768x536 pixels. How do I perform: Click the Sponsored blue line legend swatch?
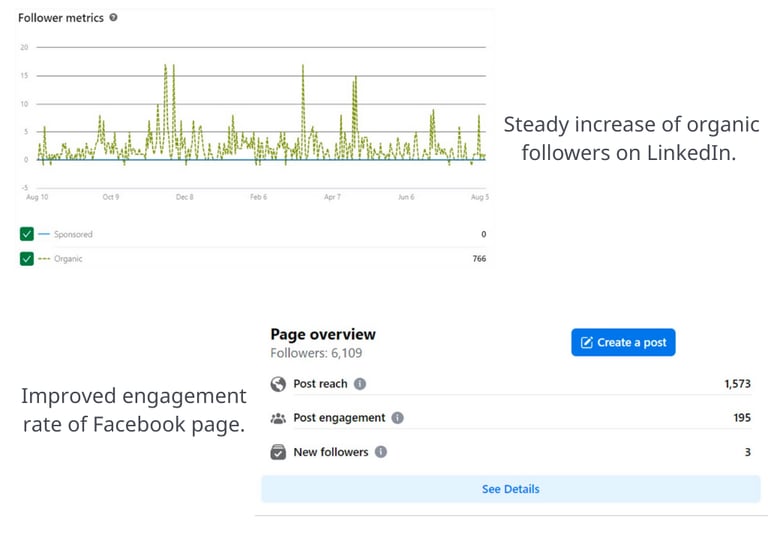pos(44,234)
